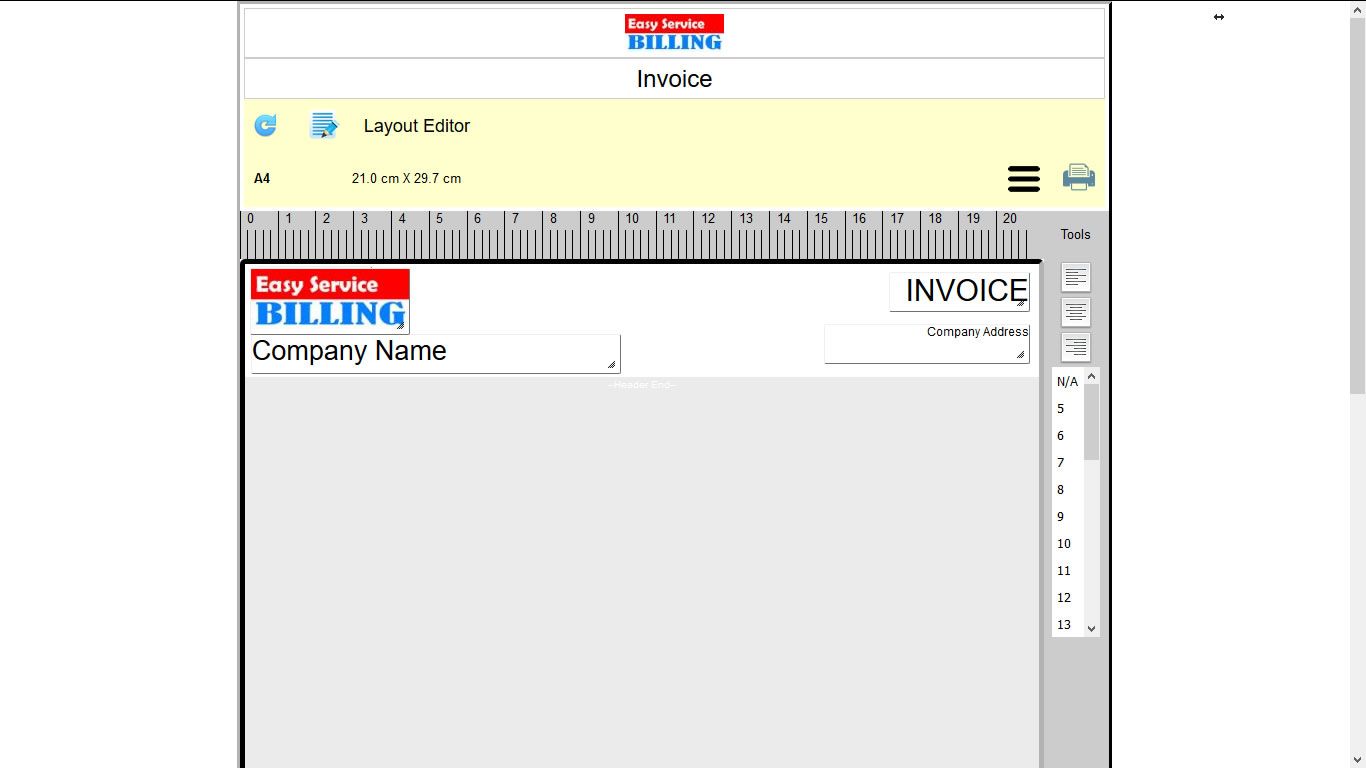
Task: Click the Easy Service Billing header logo
Action: click(x=674, y=32)
